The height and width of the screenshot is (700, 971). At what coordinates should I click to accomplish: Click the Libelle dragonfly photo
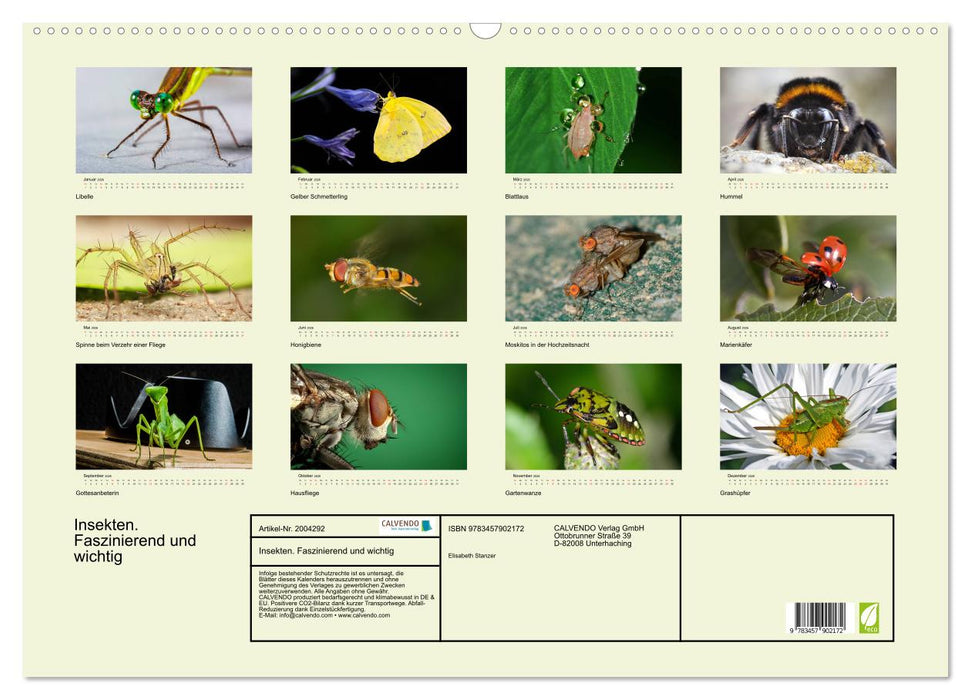[x=162, y=122]
